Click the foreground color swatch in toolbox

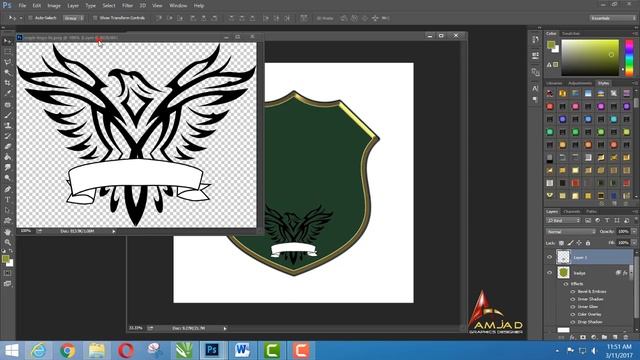[x=5, y=259]
